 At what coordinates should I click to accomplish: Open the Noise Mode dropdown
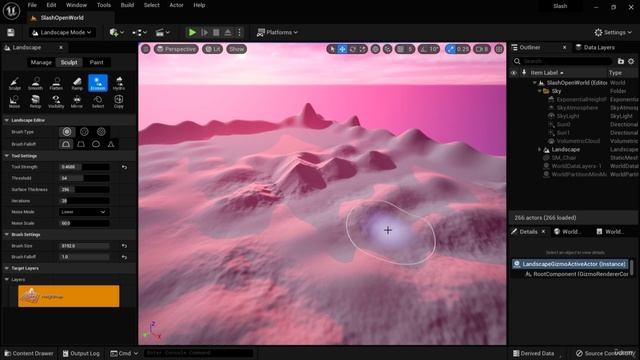(x=84, y=212)
